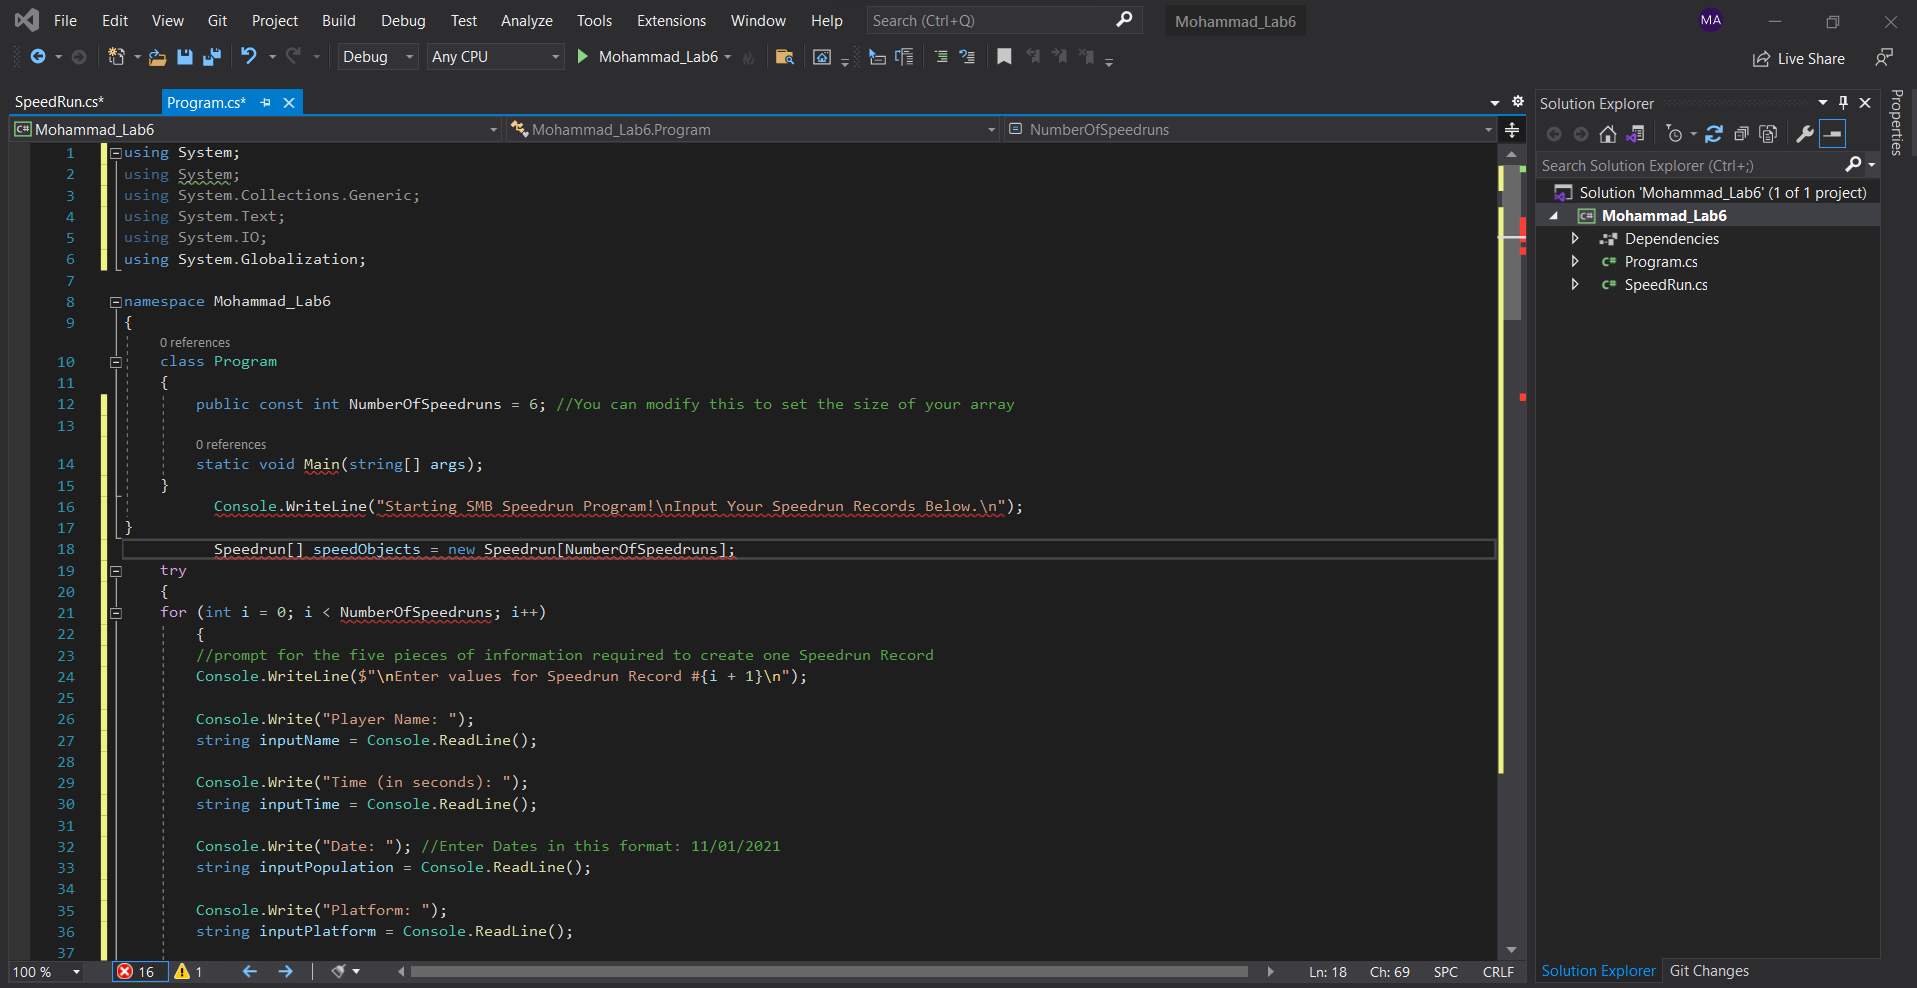Open Pending Changes Filter in Solution Explorer
Screen dimensions: 1917x988
point(1675,134)
